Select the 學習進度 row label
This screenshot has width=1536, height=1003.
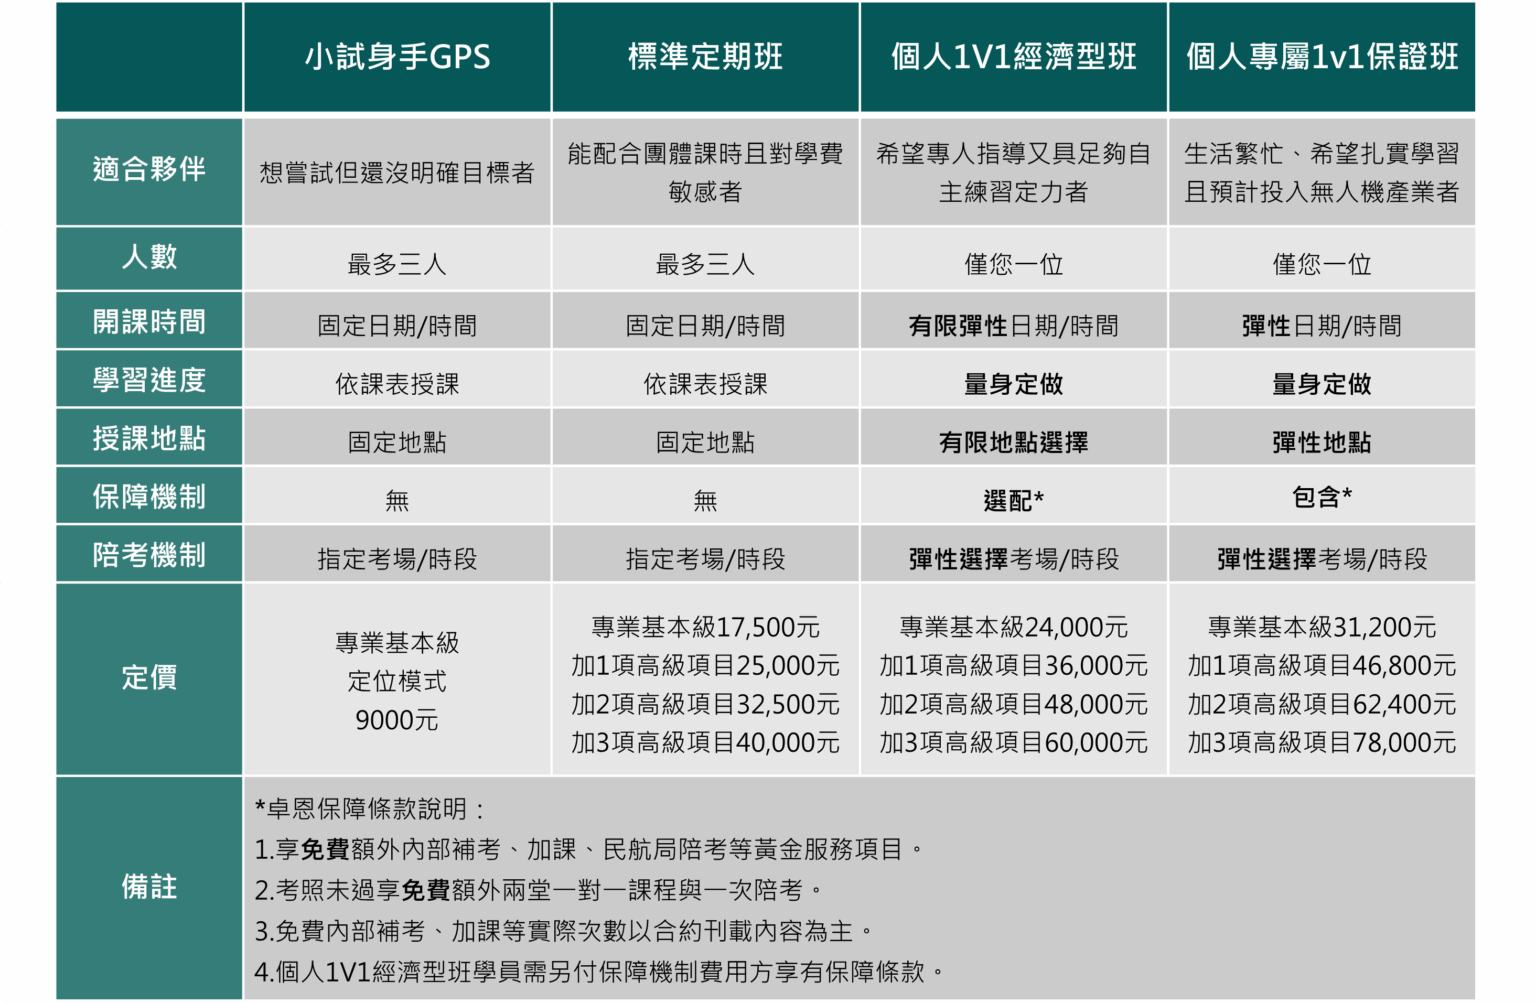[149, 380]
